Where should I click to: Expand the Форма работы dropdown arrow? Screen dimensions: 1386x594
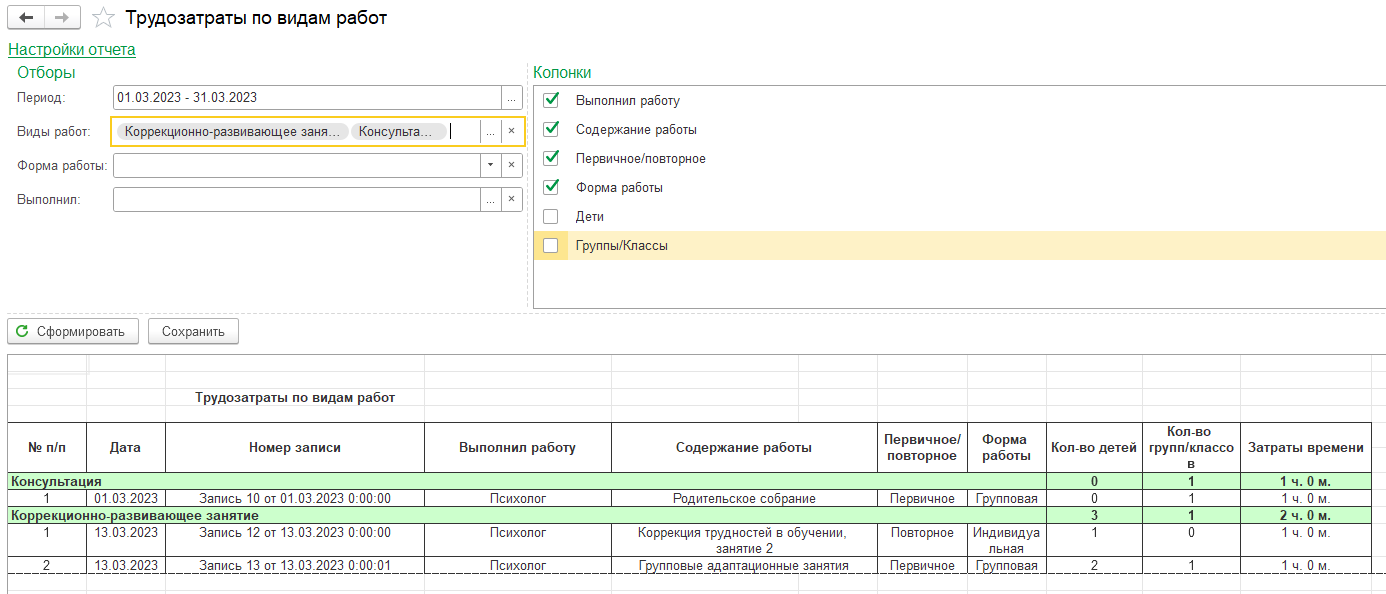[491, 165]
